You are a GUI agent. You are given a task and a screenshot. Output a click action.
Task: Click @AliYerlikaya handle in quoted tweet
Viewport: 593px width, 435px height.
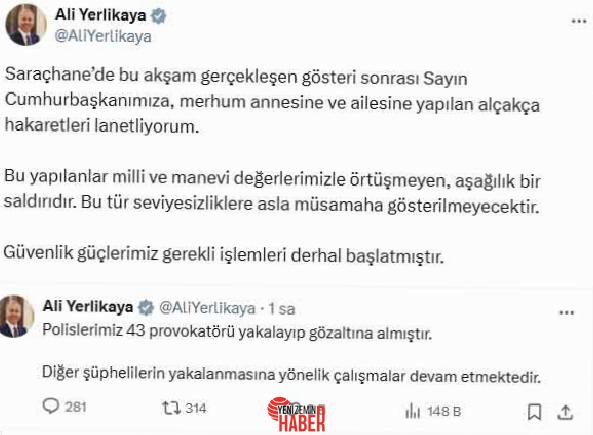point(208,308)
